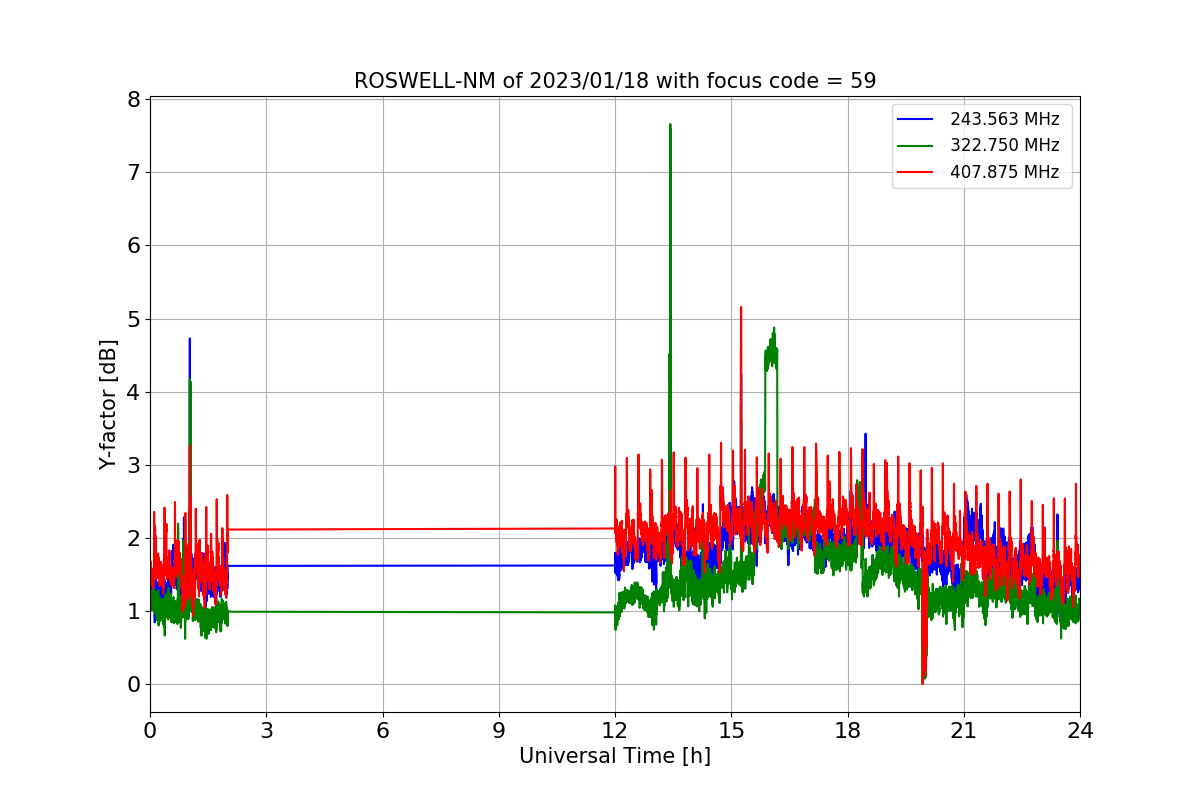This screenshot has width=1200, height=800.
Task: Click the x-axis tick label 15
Action: (x=731, y=731)
